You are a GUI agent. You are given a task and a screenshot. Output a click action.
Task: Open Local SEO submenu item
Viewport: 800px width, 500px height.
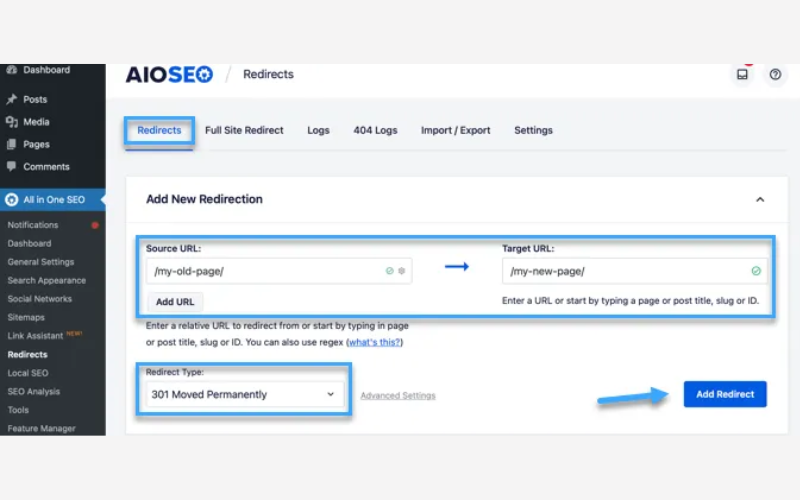(28, 373)
